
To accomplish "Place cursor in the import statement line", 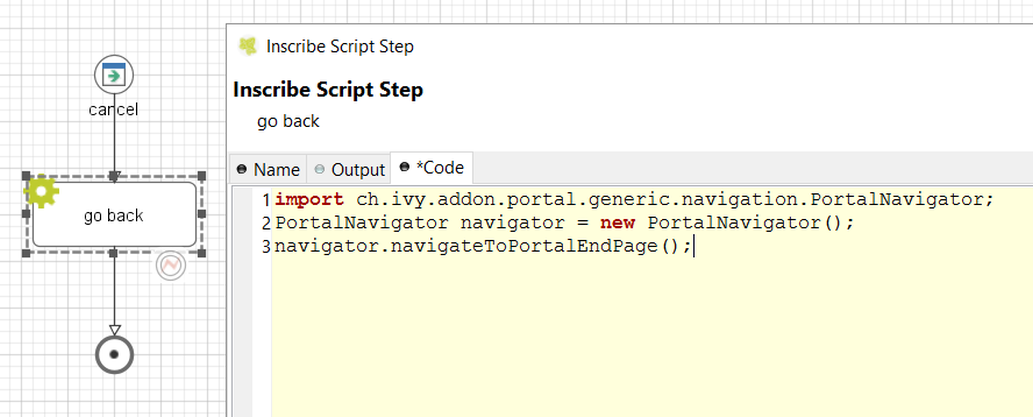I will (634, 199).
